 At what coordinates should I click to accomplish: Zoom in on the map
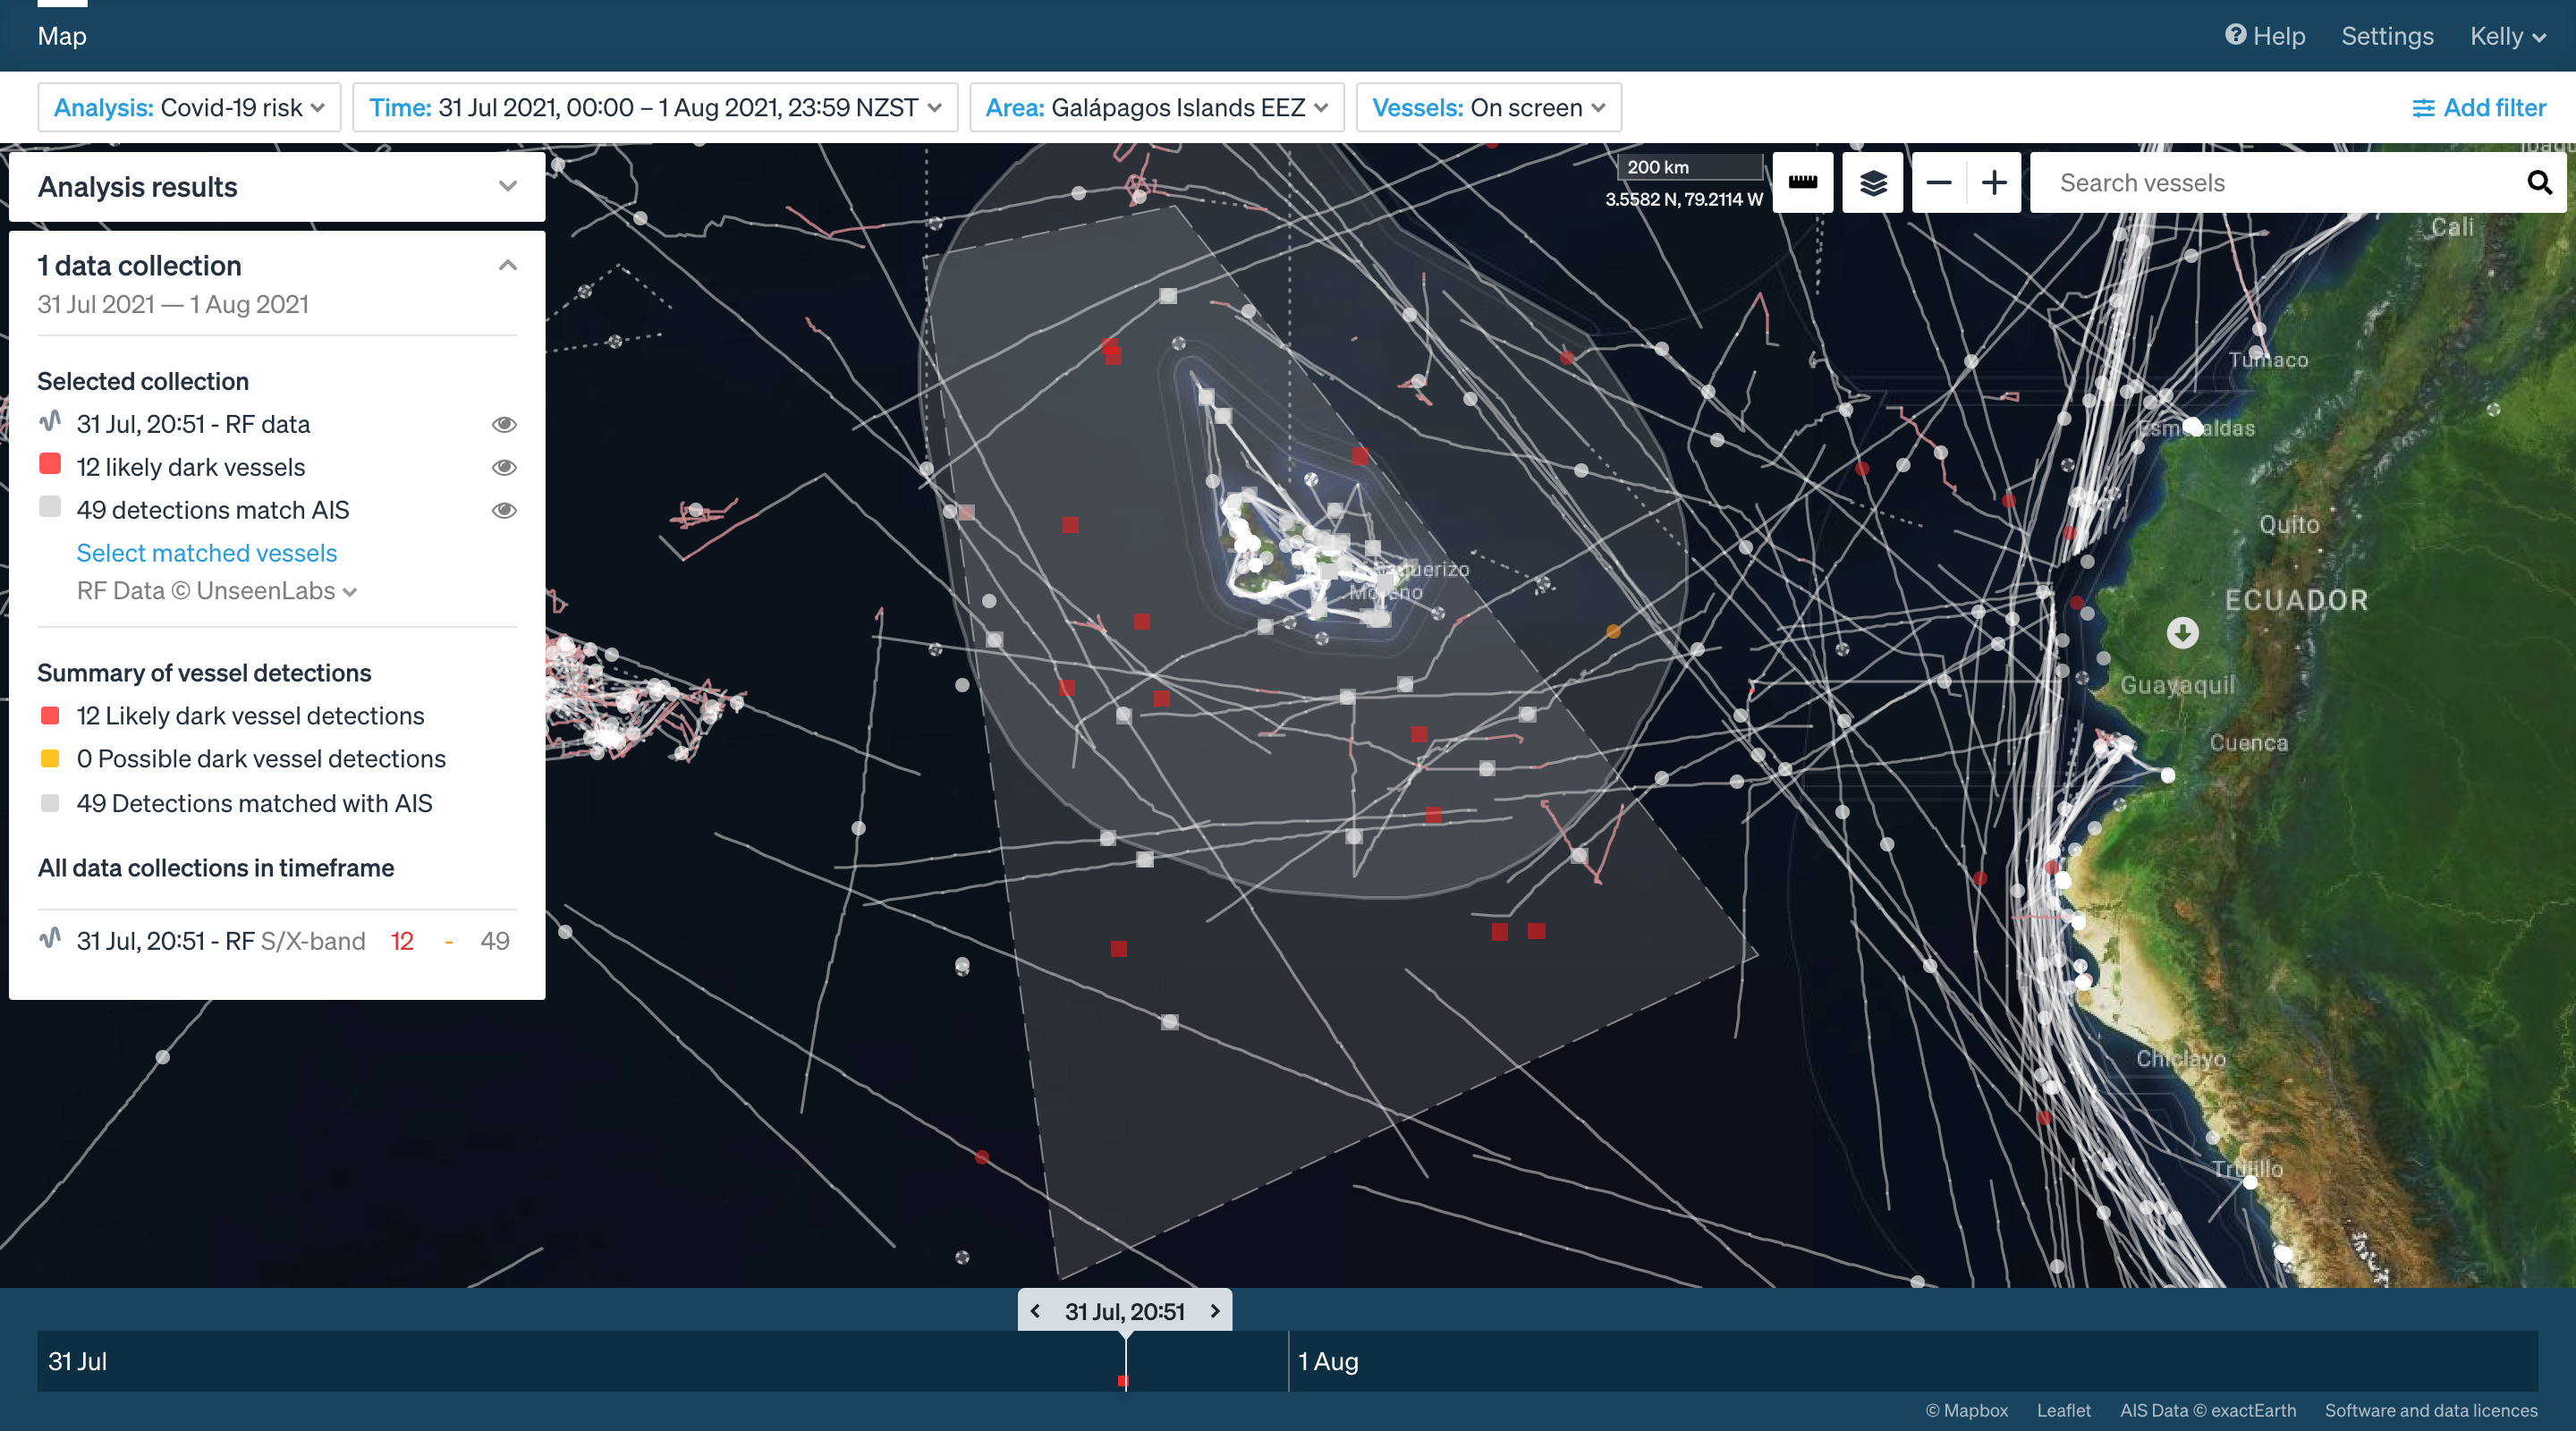[1994, 182]
